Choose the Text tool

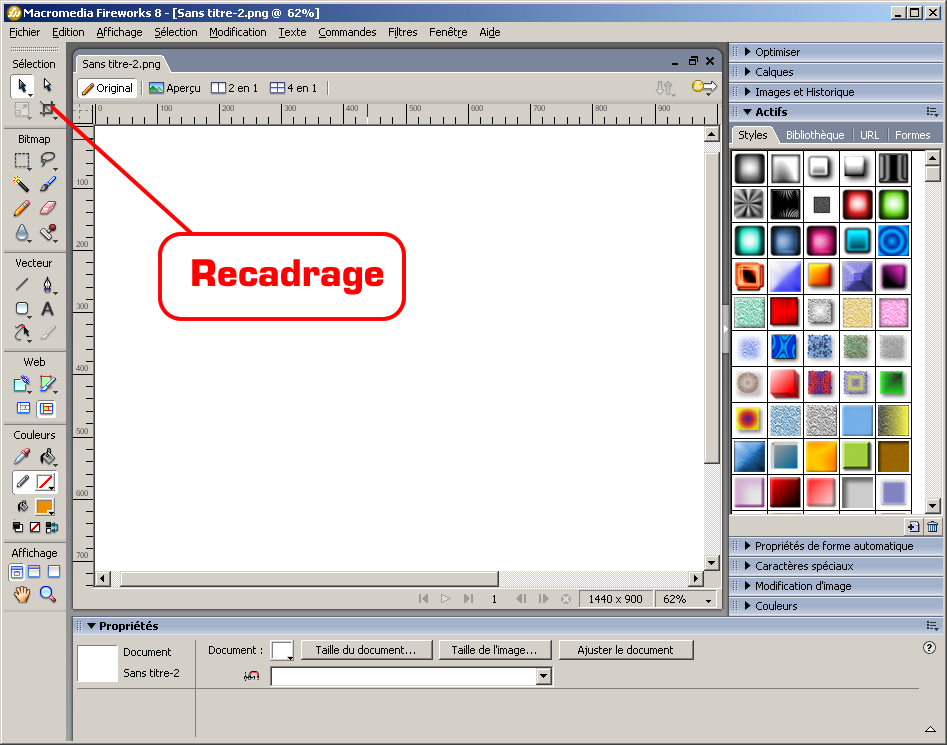coord(47,309)
